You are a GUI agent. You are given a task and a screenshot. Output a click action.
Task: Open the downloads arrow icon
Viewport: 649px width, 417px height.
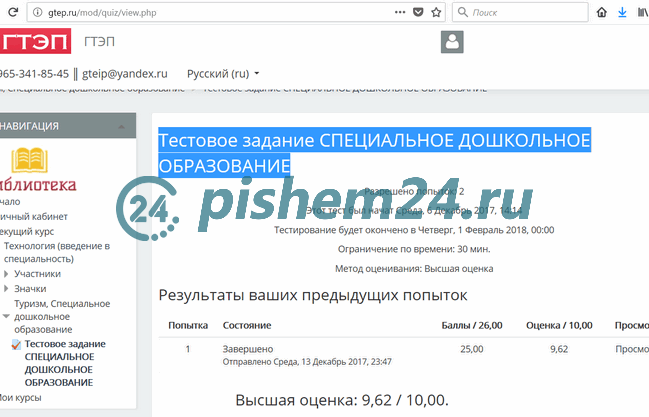(x=622, y=13)
